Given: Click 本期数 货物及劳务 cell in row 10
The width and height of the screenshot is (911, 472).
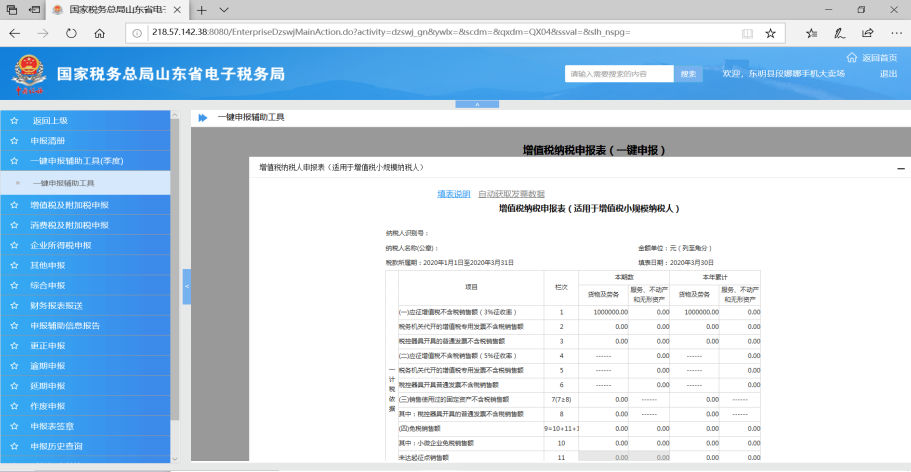Looking at the screenshot, I should pyautogui.click(x=603, y=443).
